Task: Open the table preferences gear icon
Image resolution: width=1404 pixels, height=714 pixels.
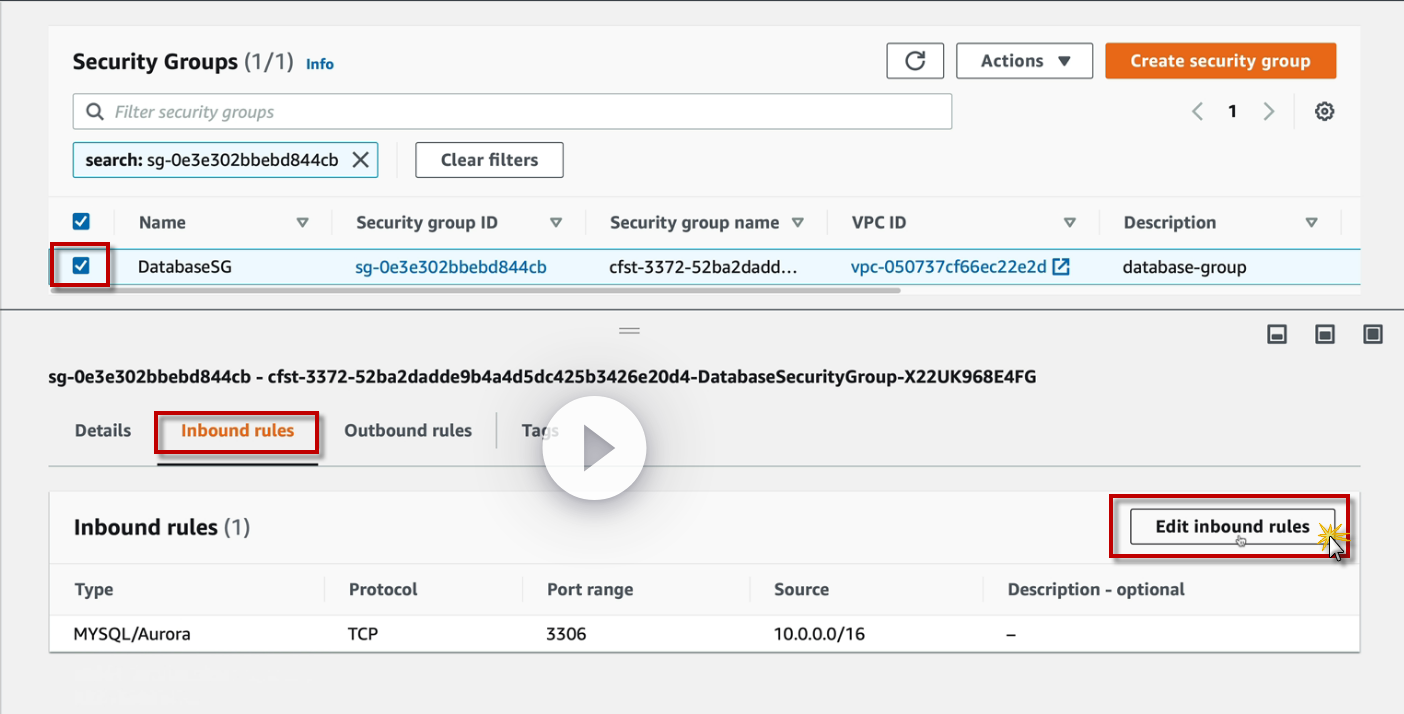Action: (x=1324, y=112)
